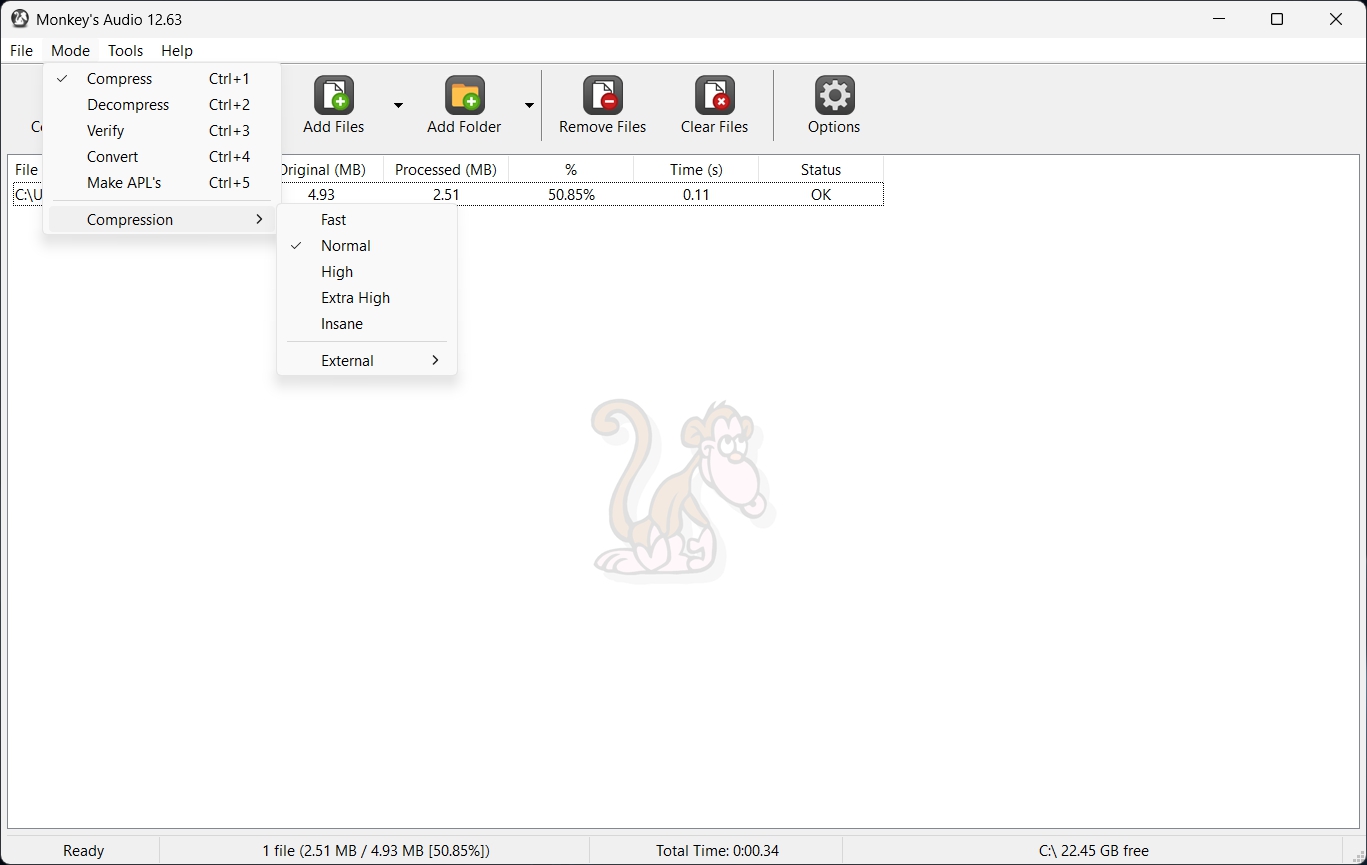The height and width of the screenshot is (865, 1367).
Task: Expand the External compression submenu
Action: click(x=367, y=361)
